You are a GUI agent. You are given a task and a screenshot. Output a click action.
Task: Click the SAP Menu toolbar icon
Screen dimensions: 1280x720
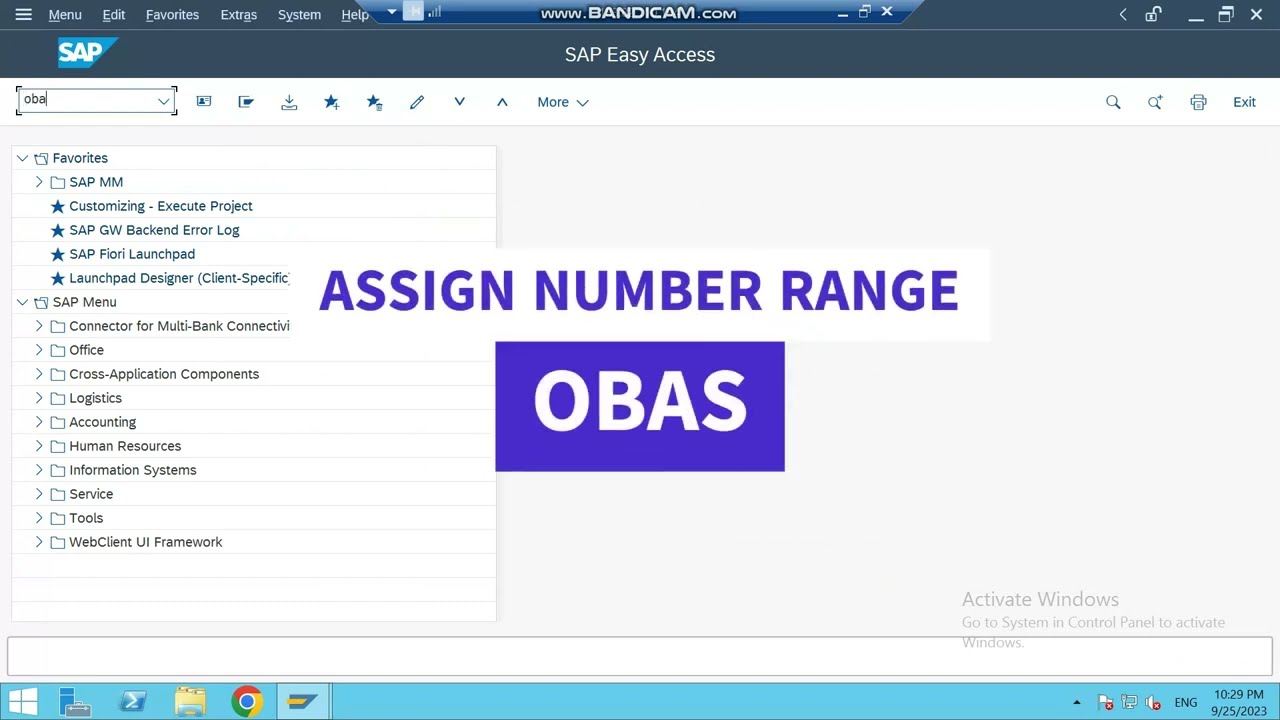click(246, 102)
